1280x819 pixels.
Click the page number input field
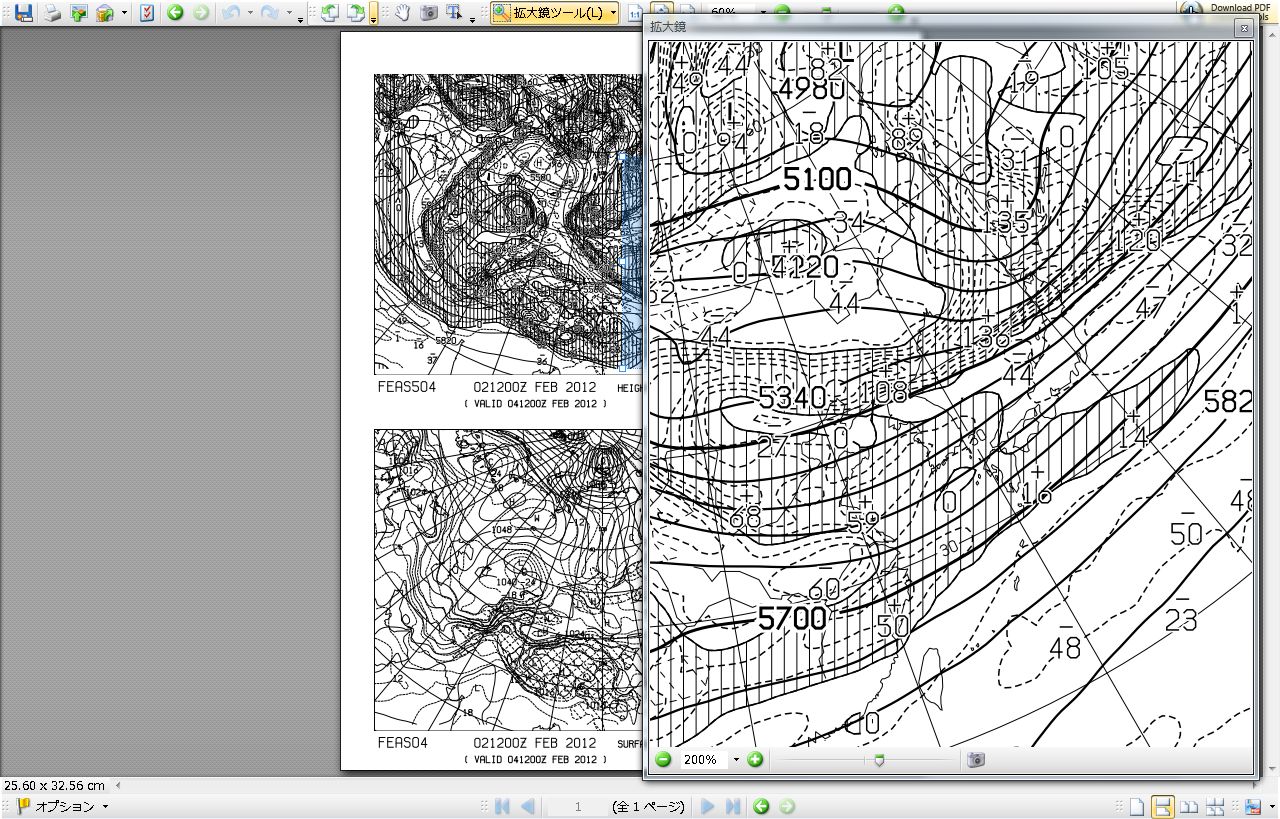click(577, 807)
